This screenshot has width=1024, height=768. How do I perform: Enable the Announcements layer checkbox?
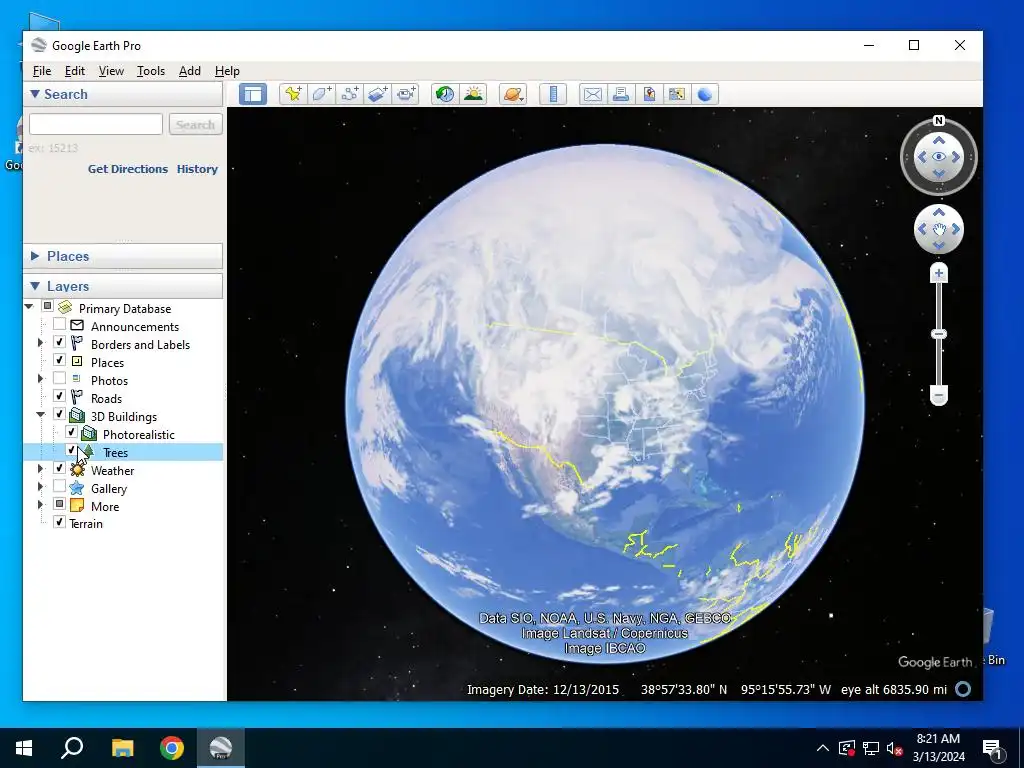click(59, 324)
